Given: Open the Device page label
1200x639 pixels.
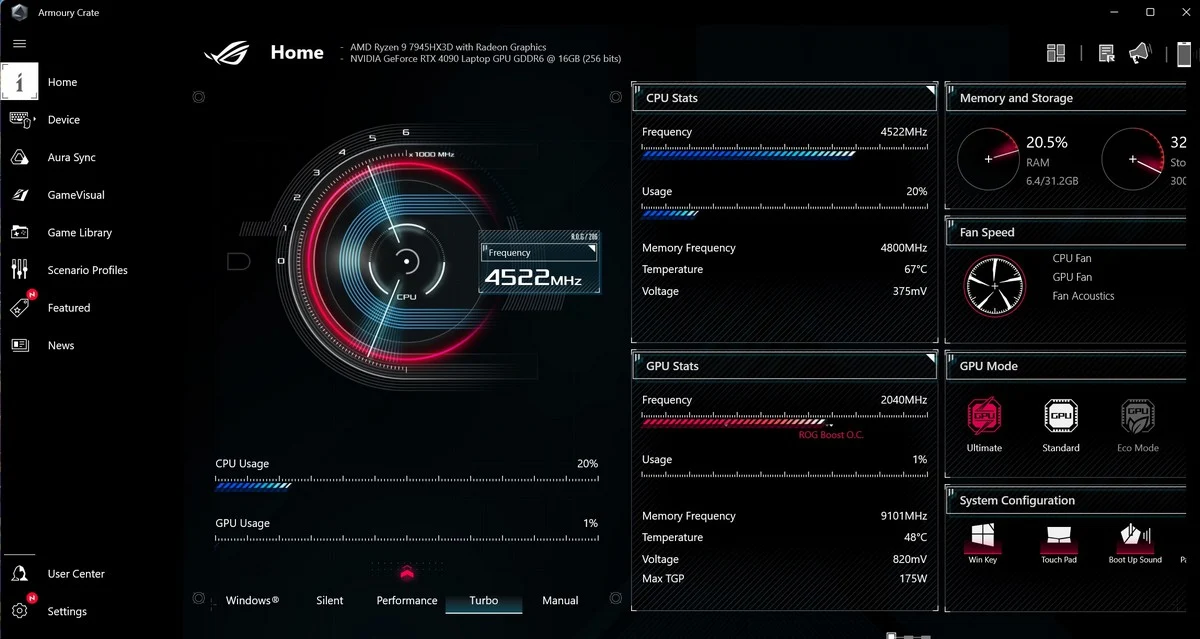Looking at the screenshot, I should (64, 119).
